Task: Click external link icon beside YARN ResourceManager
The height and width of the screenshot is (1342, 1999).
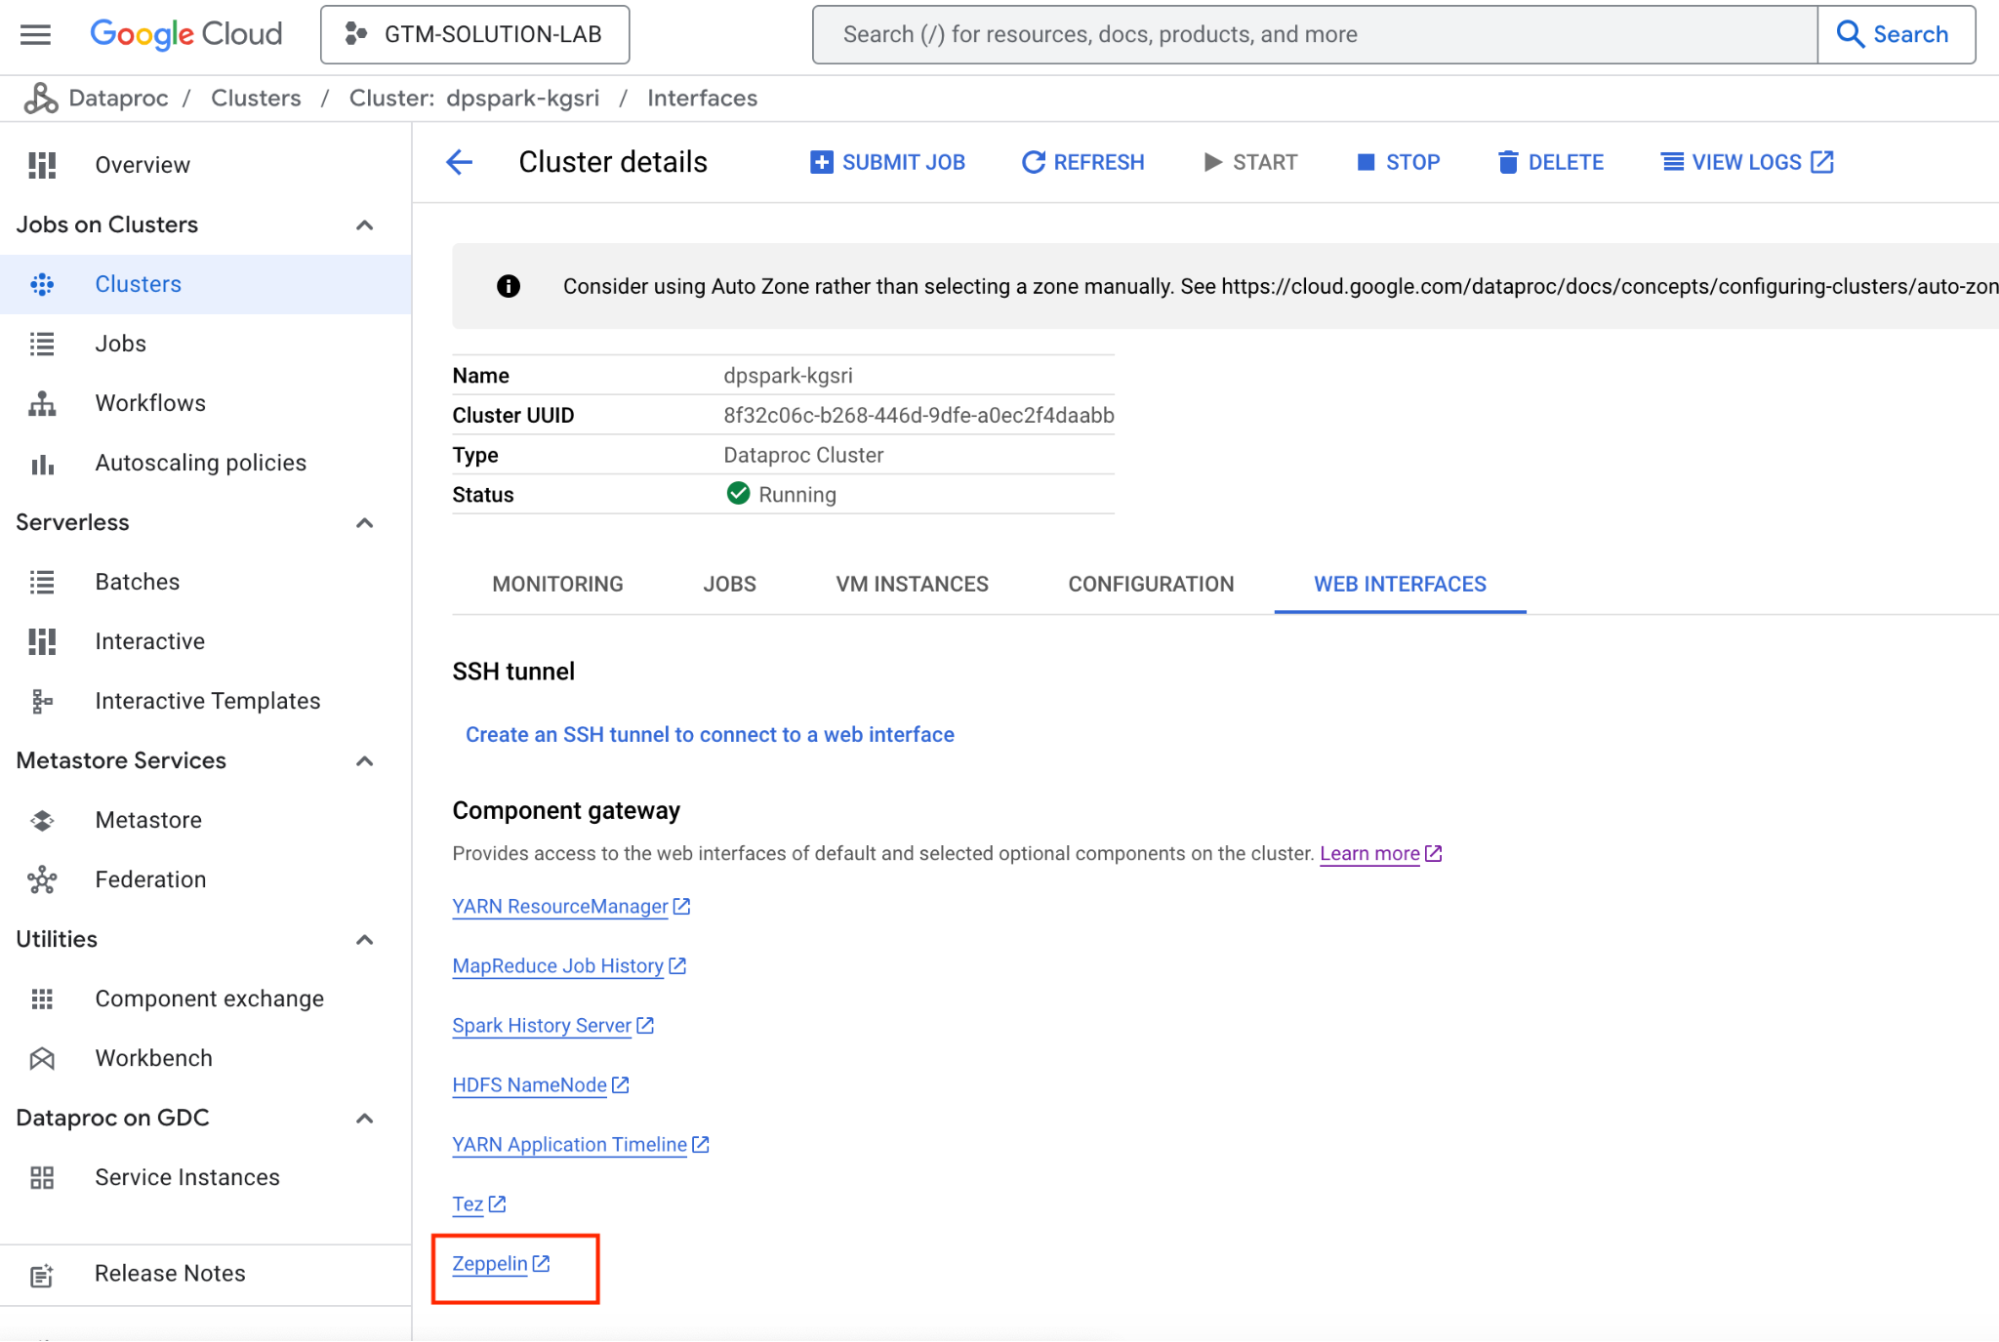Action: coord(682,906)
